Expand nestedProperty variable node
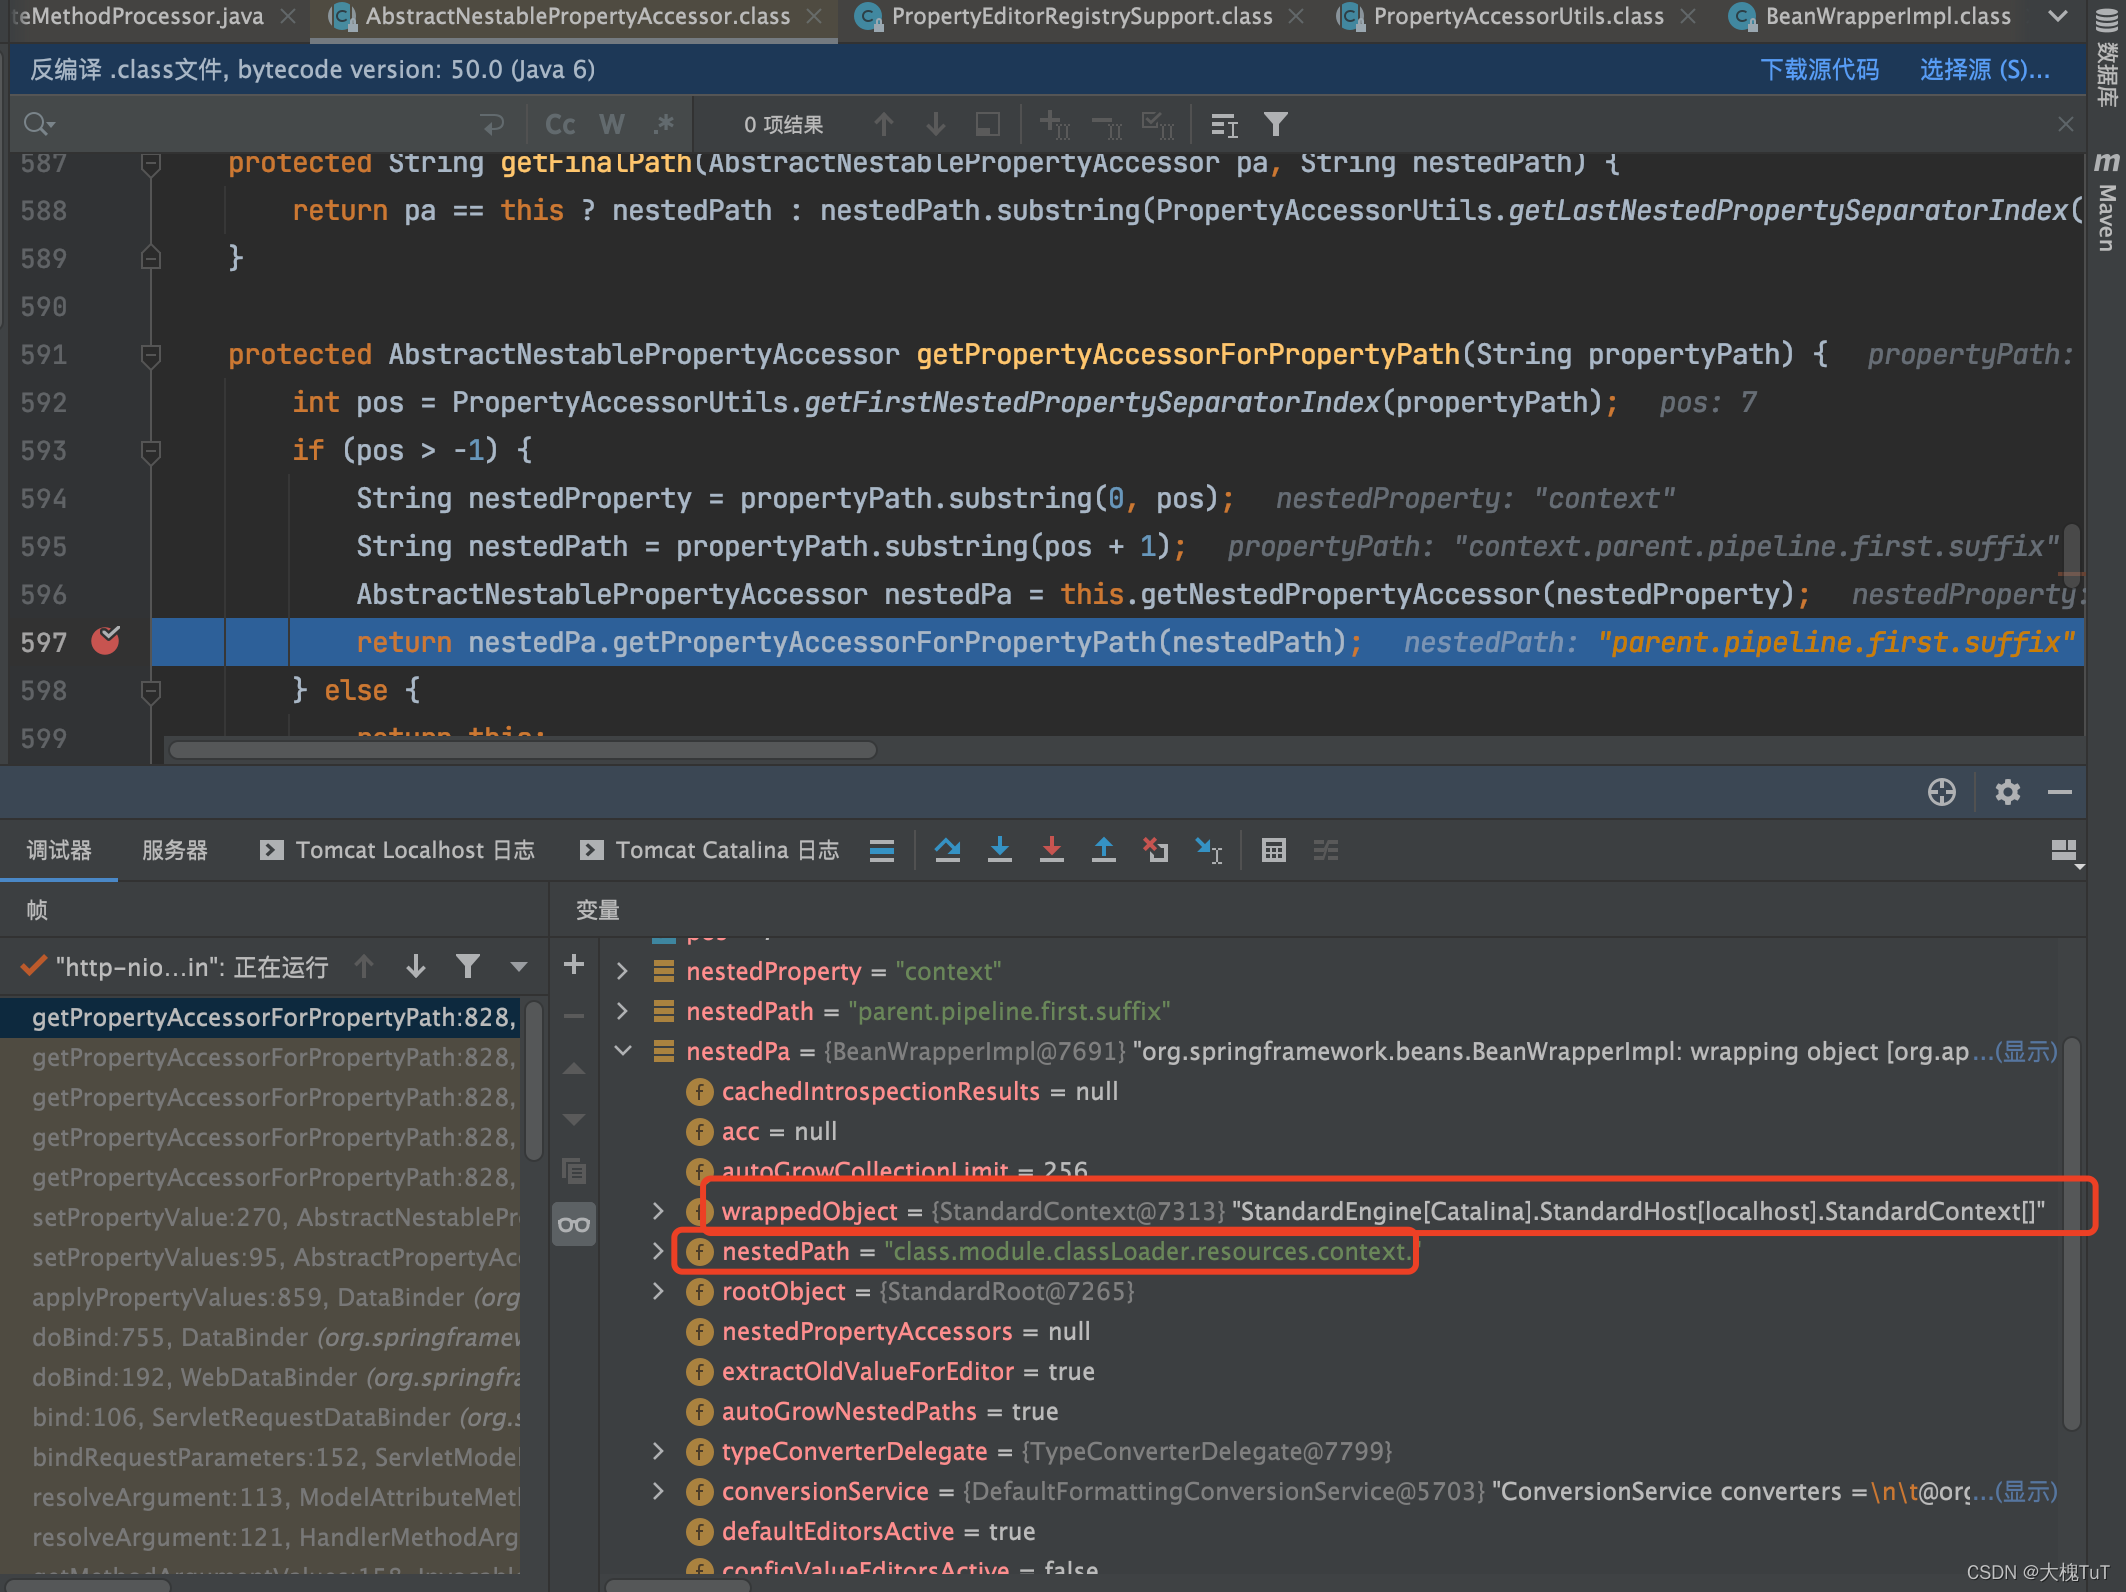Viewport: 2126px width, 1592px height. 622,971
